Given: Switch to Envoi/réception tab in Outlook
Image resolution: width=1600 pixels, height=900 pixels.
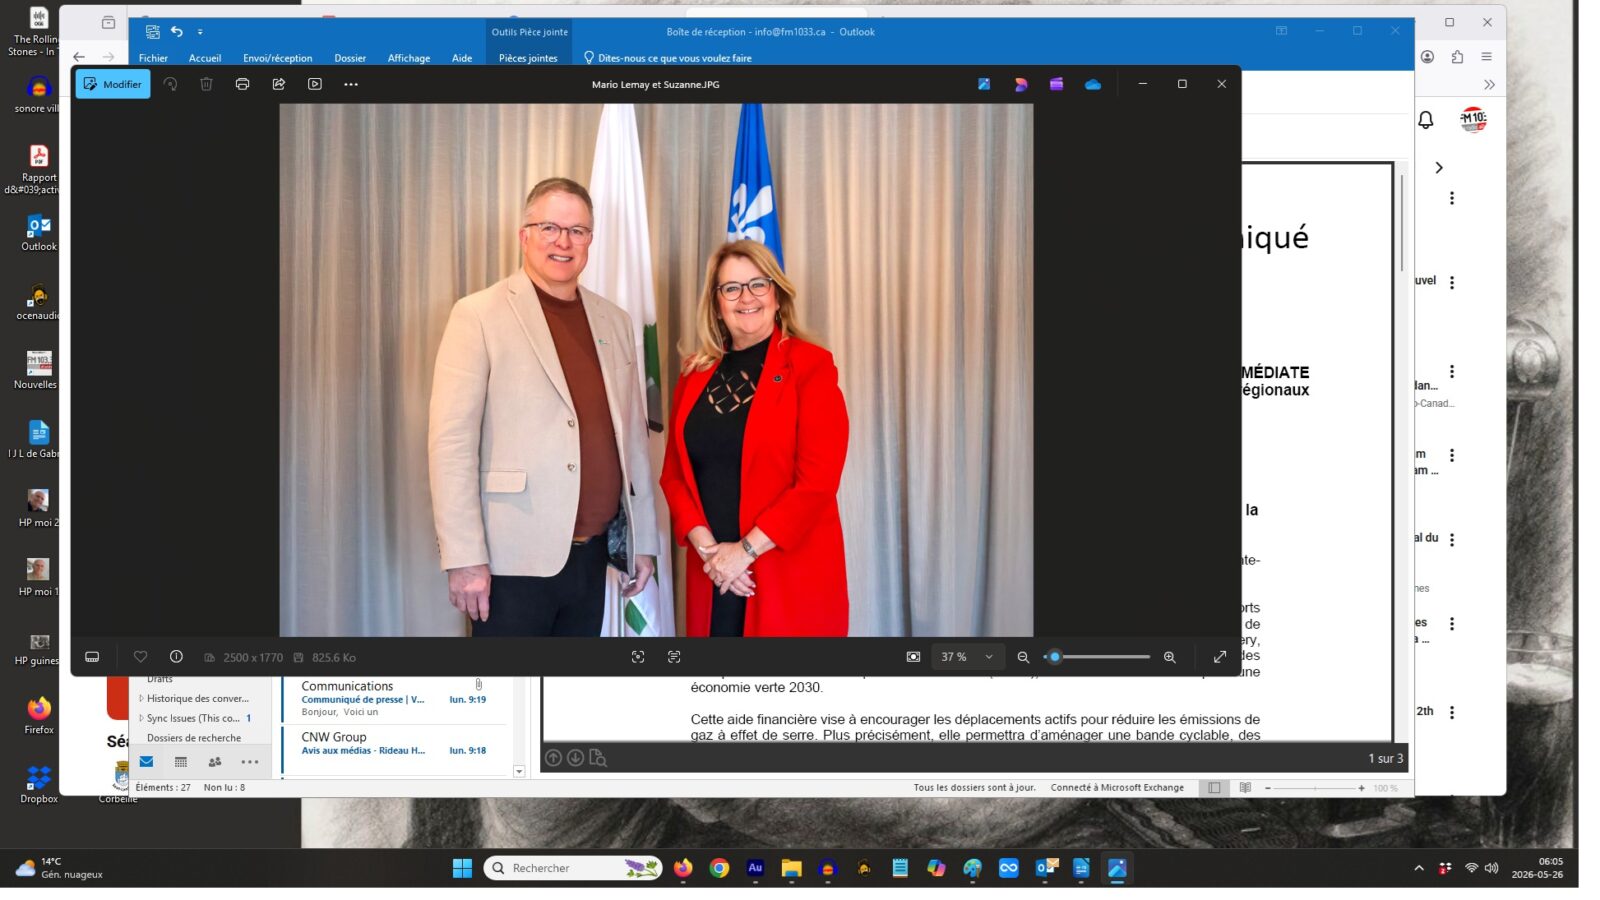Looking at the screenshot, I should click(x=277, y=58).
